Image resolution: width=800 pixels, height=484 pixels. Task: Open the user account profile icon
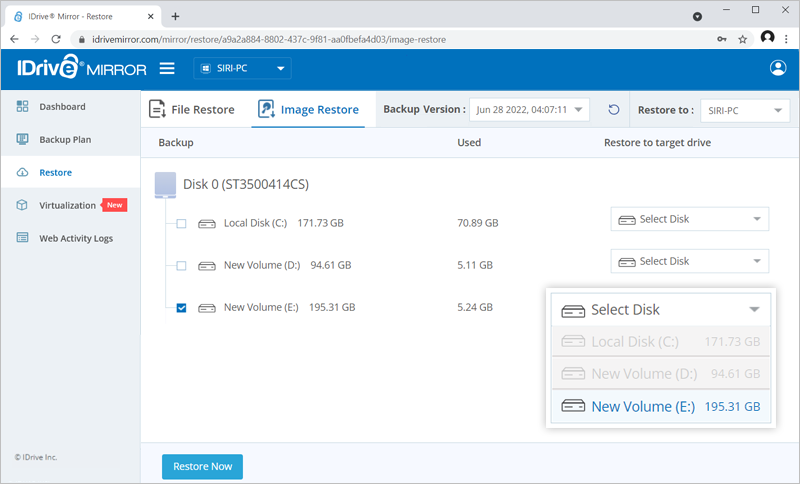point(778,68)
